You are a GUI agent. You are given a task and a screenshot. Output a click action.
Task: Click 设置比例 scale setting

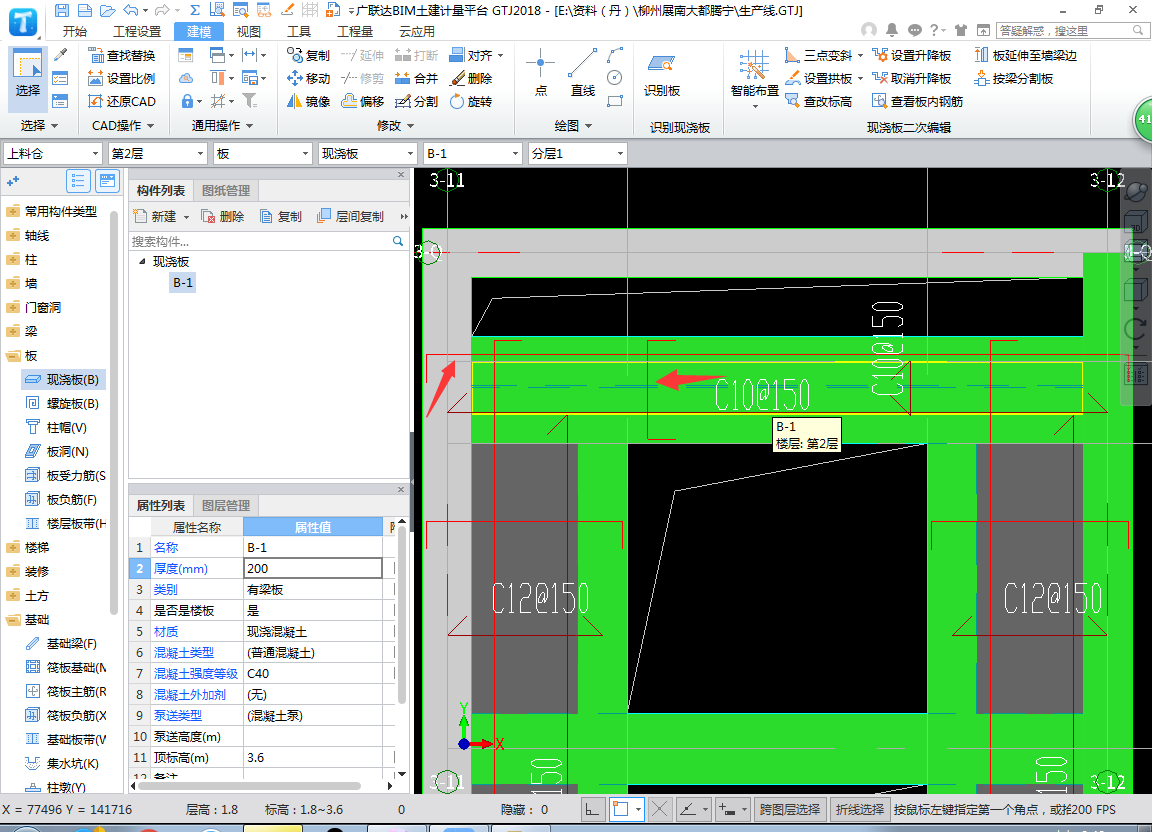click(122, 79)
